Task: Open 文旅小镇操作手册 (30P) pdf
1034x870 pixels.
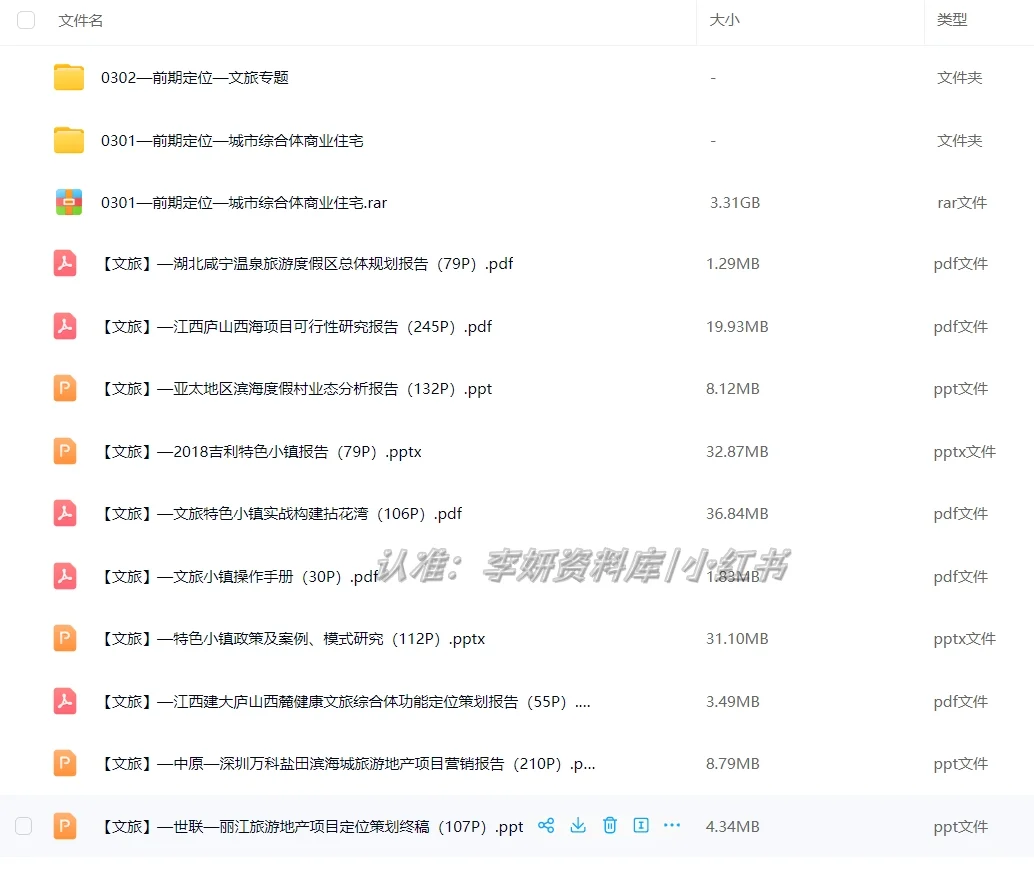Action: pyautogui.click(x=239, y=576)
